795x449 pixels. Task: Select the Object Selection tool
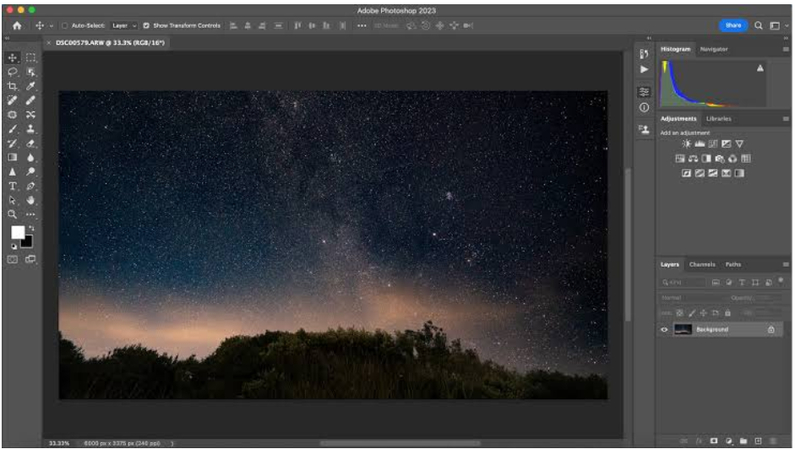[x=31, y=72]
